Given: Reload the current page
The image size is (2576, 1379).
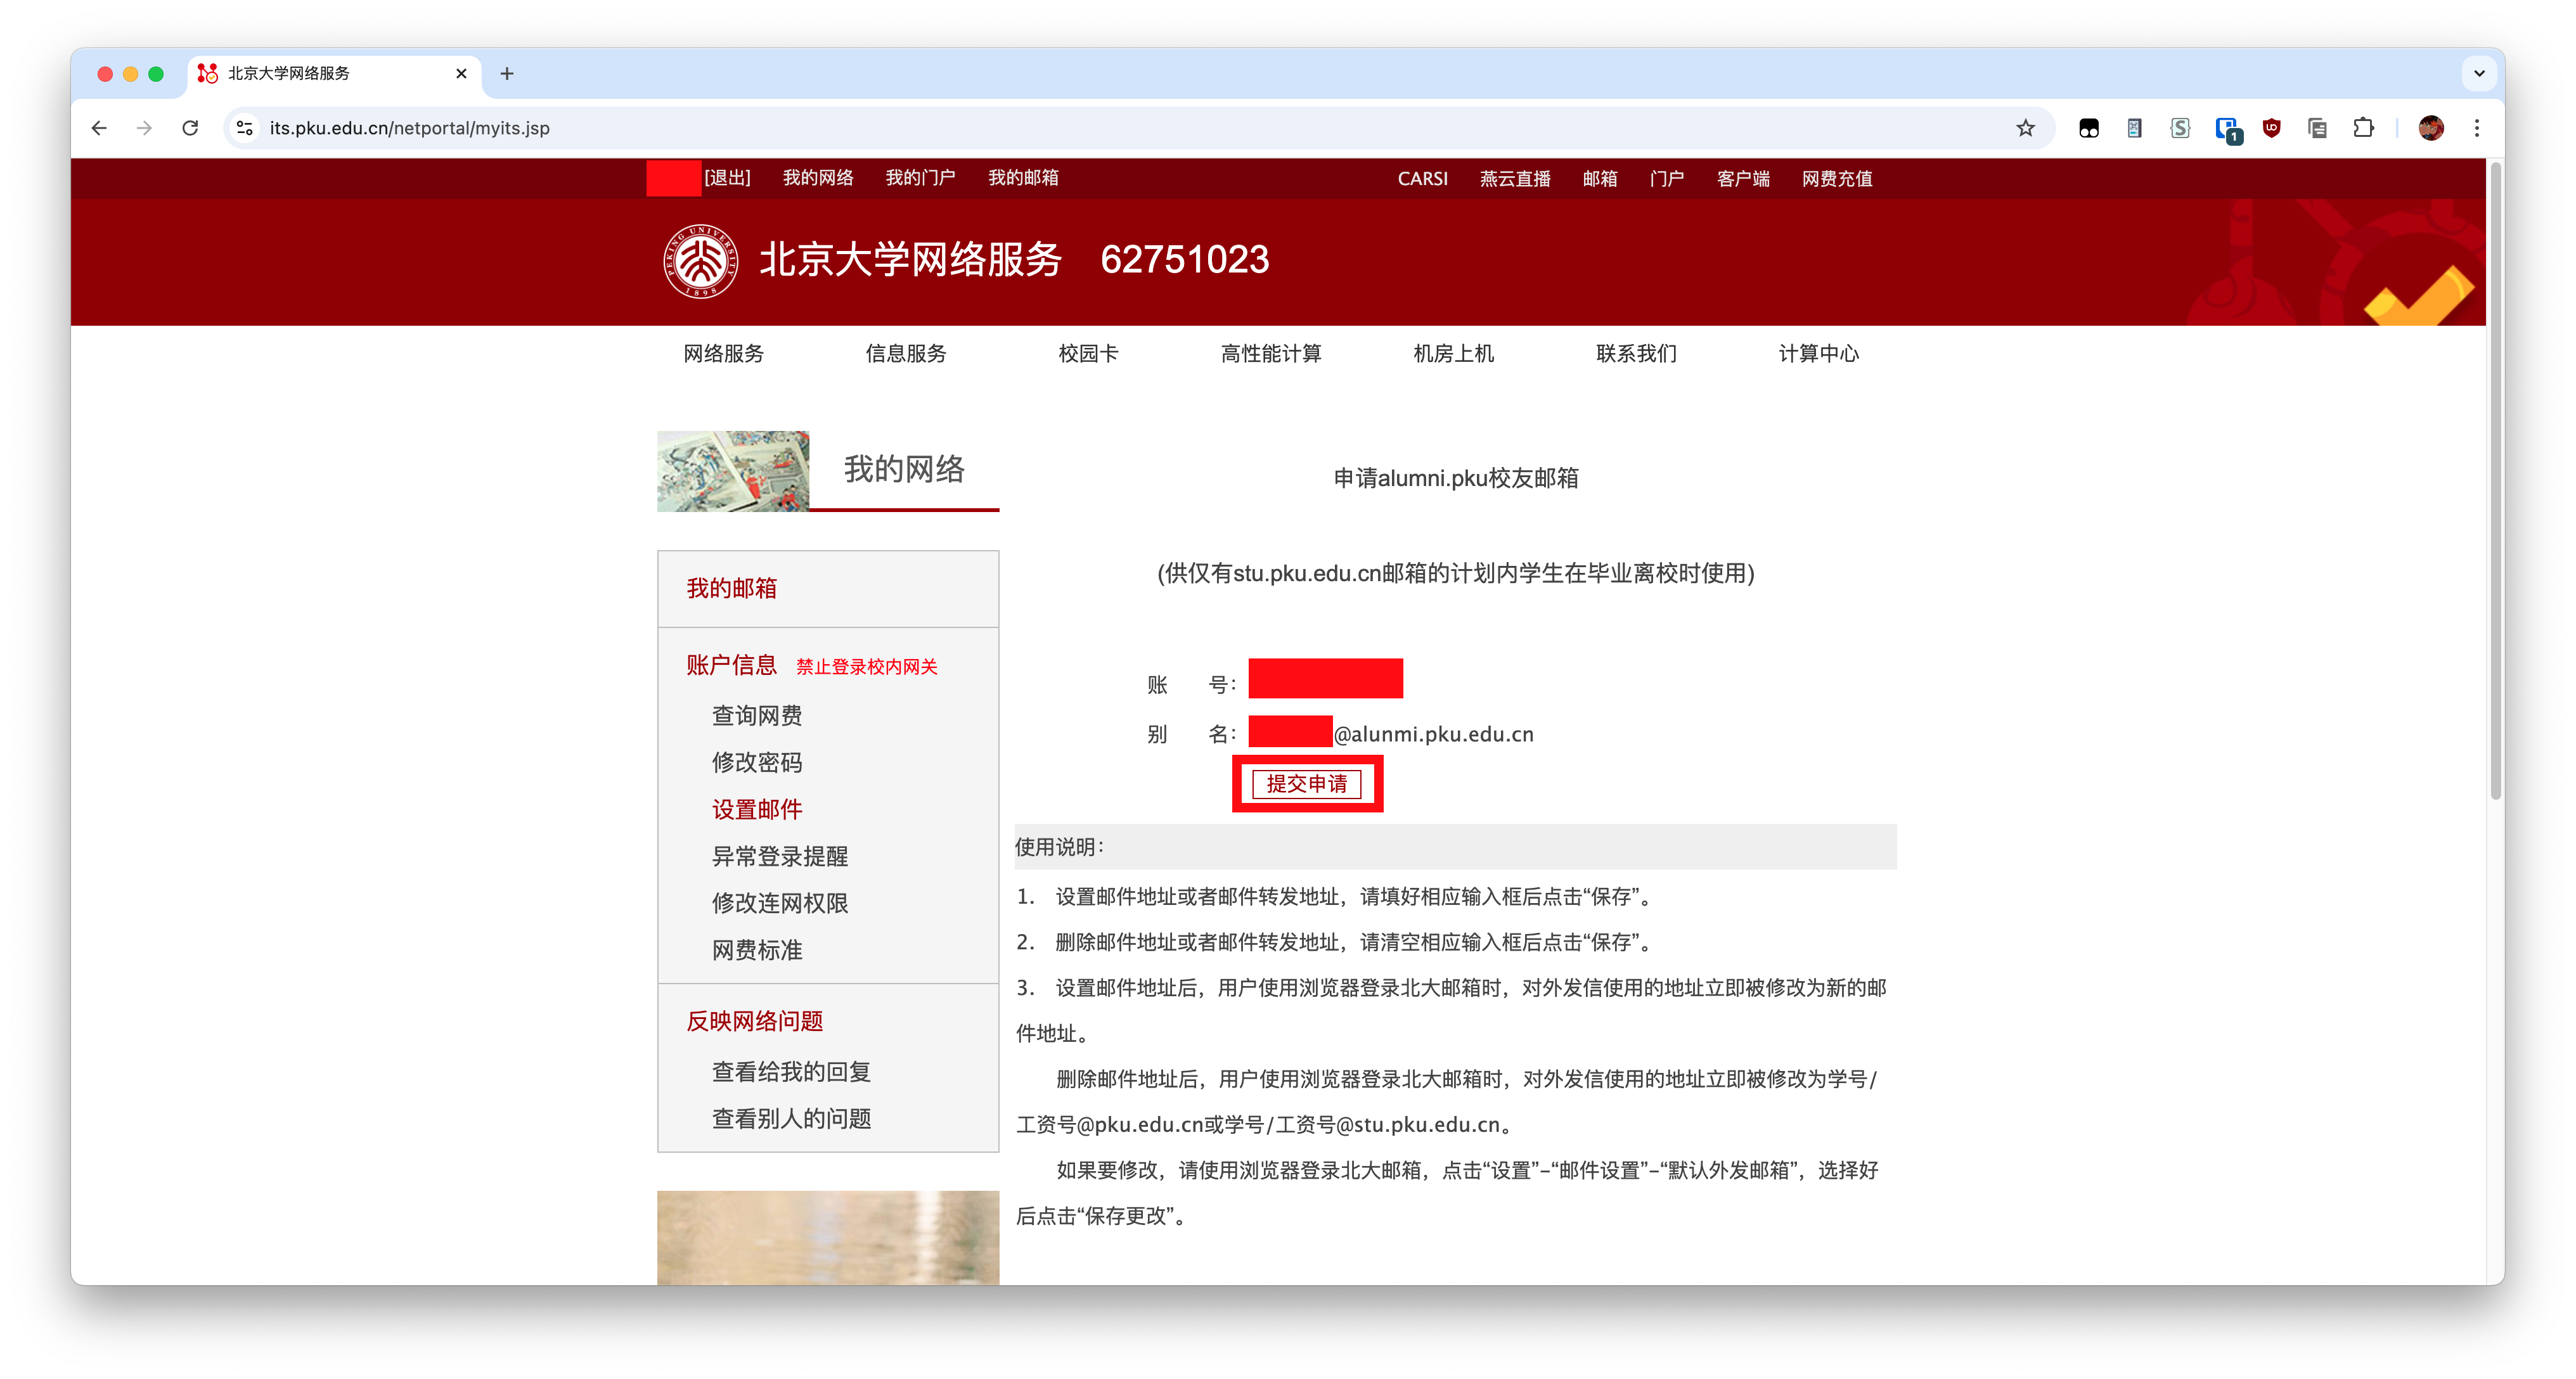Looking at the screenshot, I should pyautogui.click(x=190, y=128).
